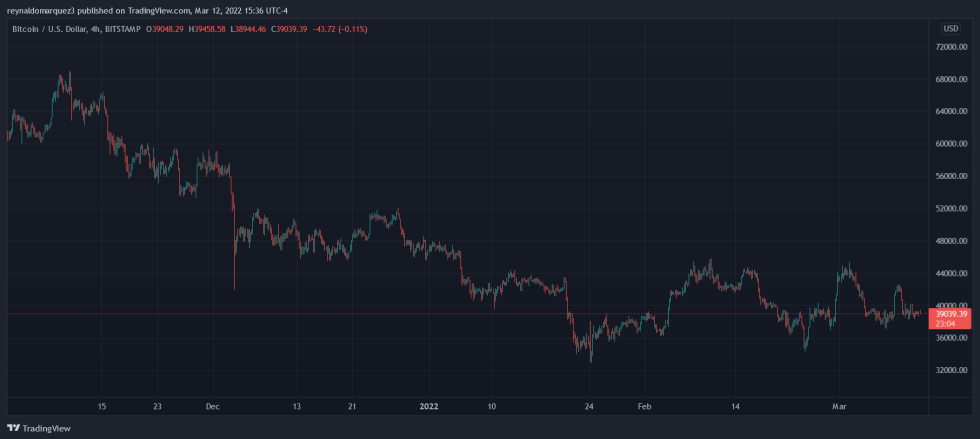Click the red current price label 39039.39

[x=950, y=314]
